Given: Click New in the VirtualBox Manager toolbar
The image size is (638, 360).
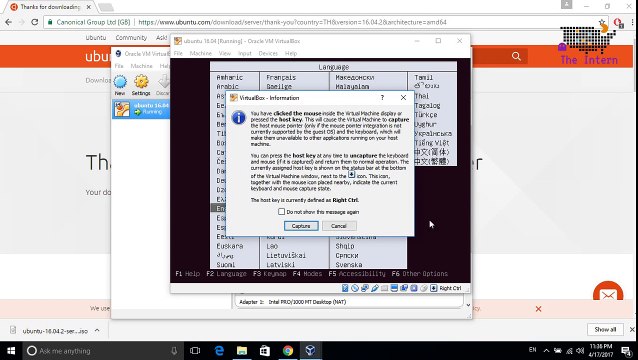Looking at the screenshot, I should (120, 85).
